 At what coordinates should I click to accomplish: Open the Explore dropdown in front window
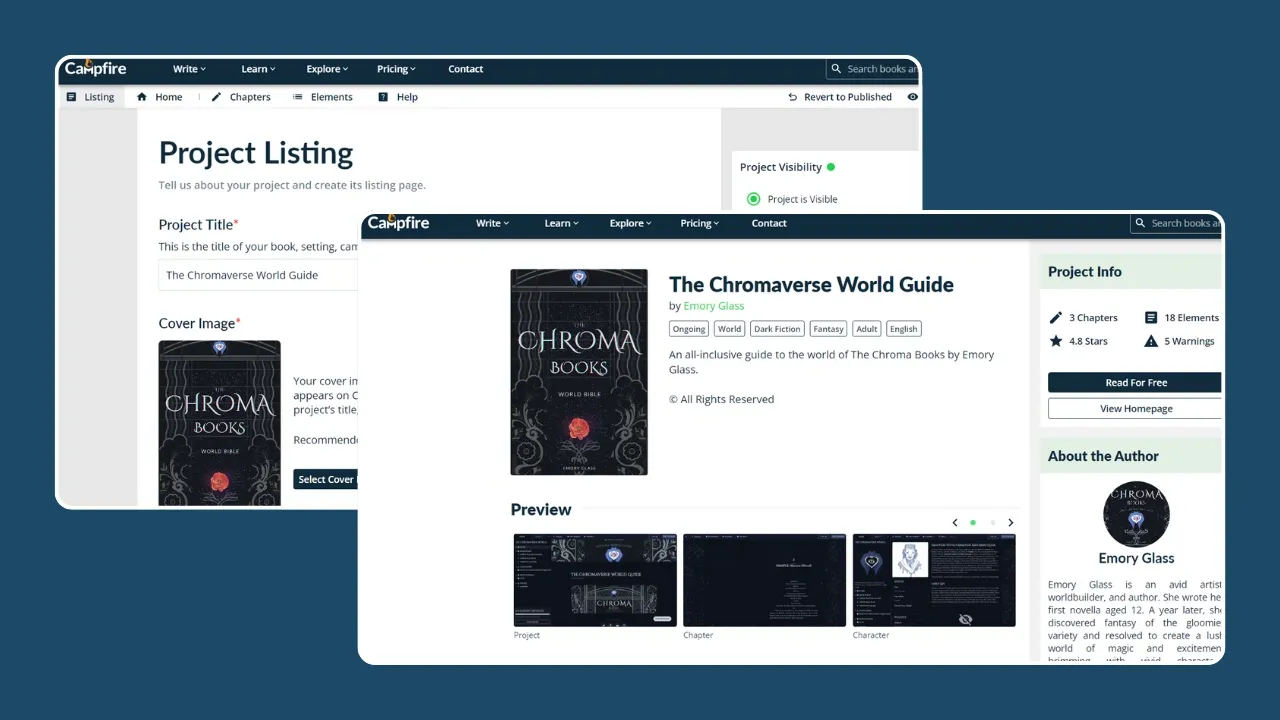pyautogui.click(x=630, y=224)
